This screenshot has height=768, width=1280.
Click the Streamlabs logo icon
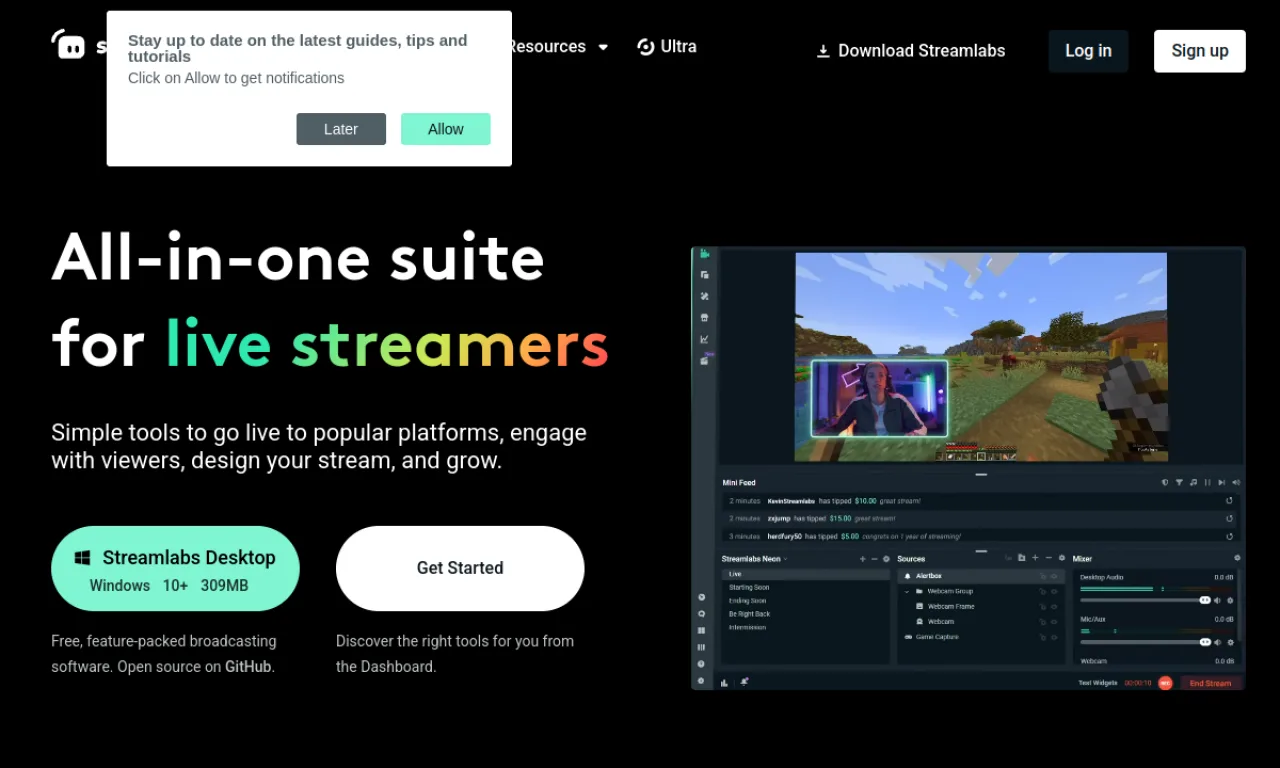click(69, 44)
